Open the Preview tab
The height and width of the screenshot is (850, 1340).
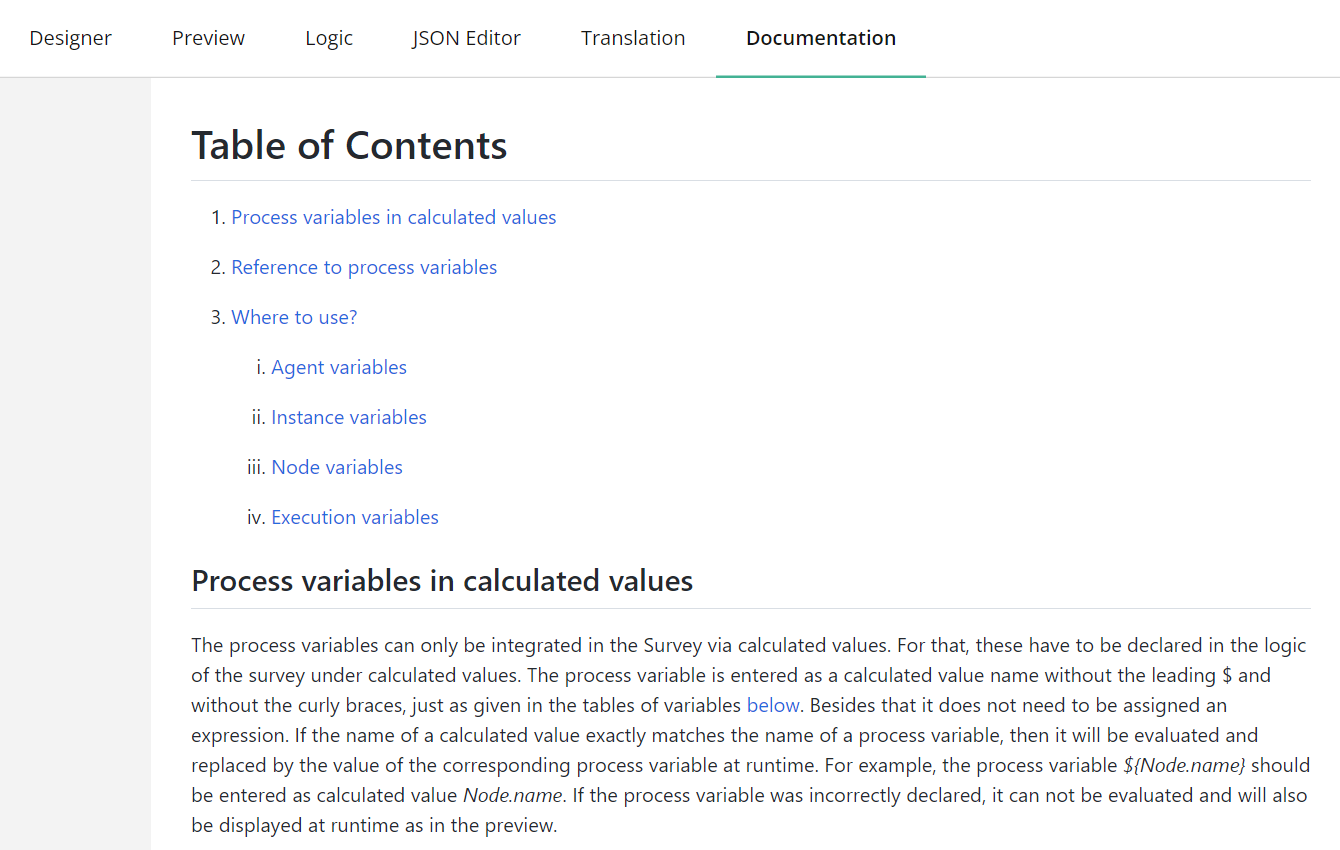coord(208,38)
